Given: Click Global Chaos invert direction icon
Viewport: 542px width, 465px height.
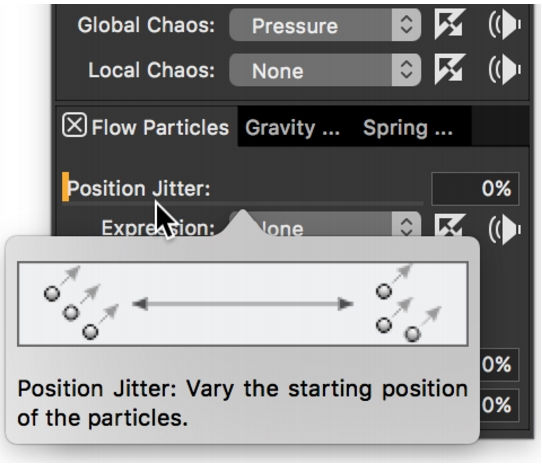Looking at the screenshot, I should [450, 25].
